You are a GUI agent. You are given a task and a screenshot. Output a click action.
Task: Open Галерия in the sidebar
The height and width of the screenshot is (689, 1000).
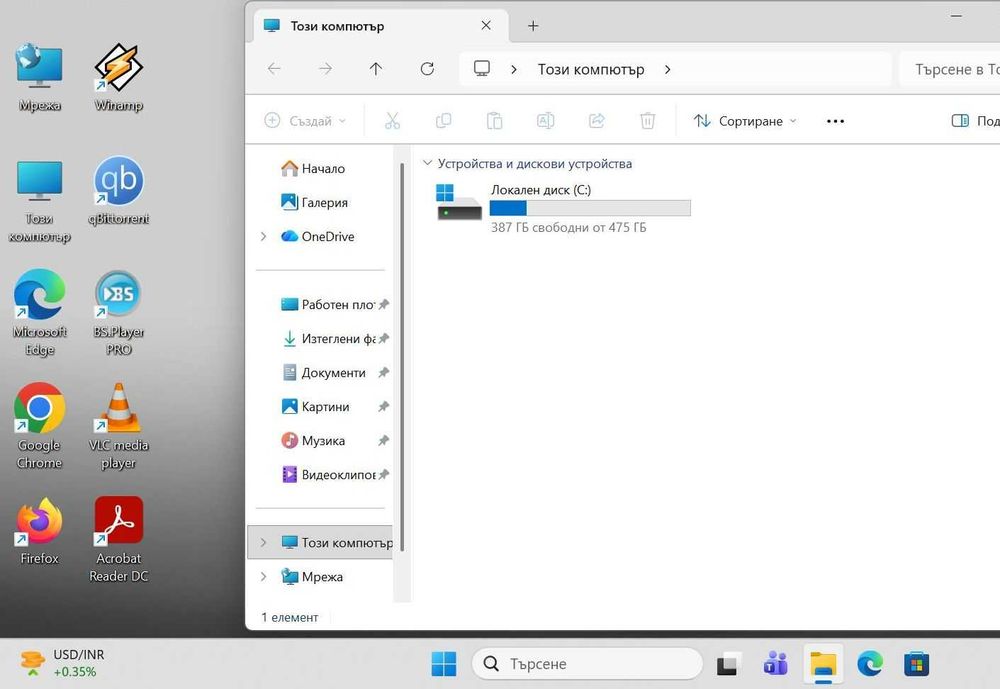(x=314, y=202)
